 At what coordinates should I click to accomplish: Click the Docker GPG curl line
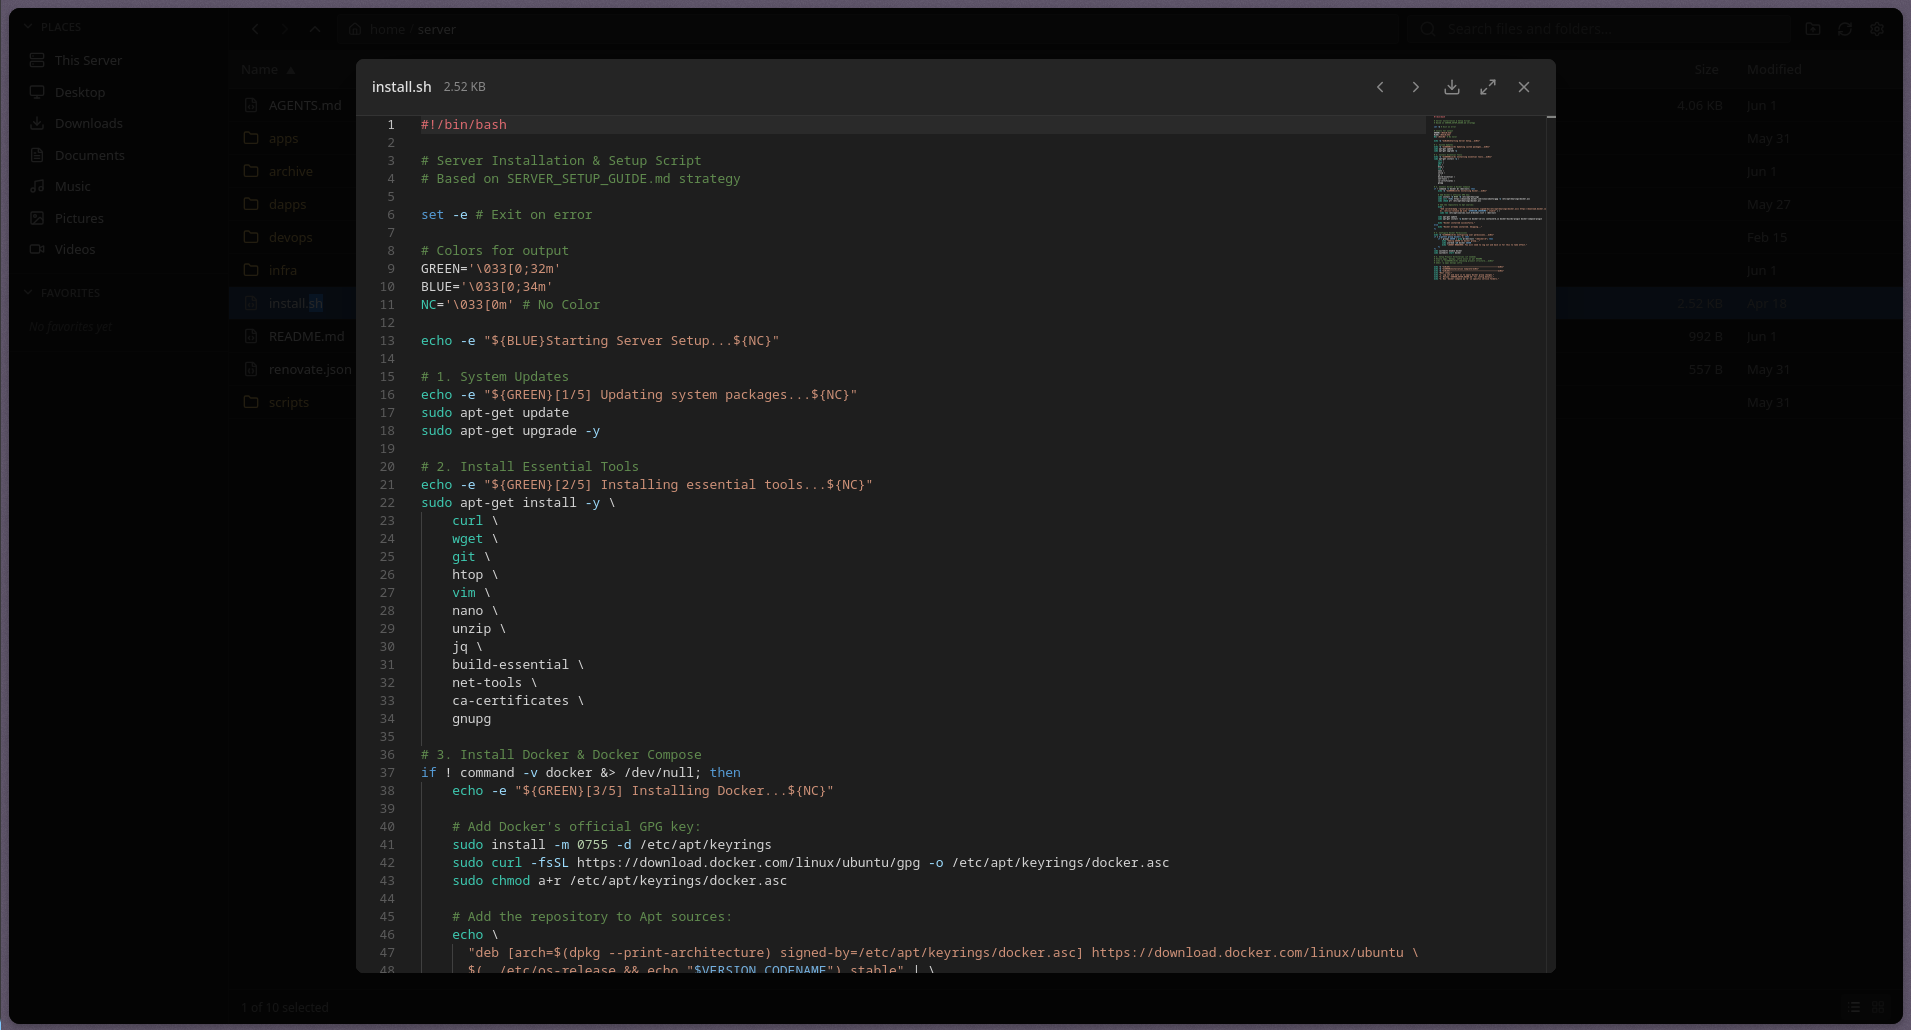(810, 863)
